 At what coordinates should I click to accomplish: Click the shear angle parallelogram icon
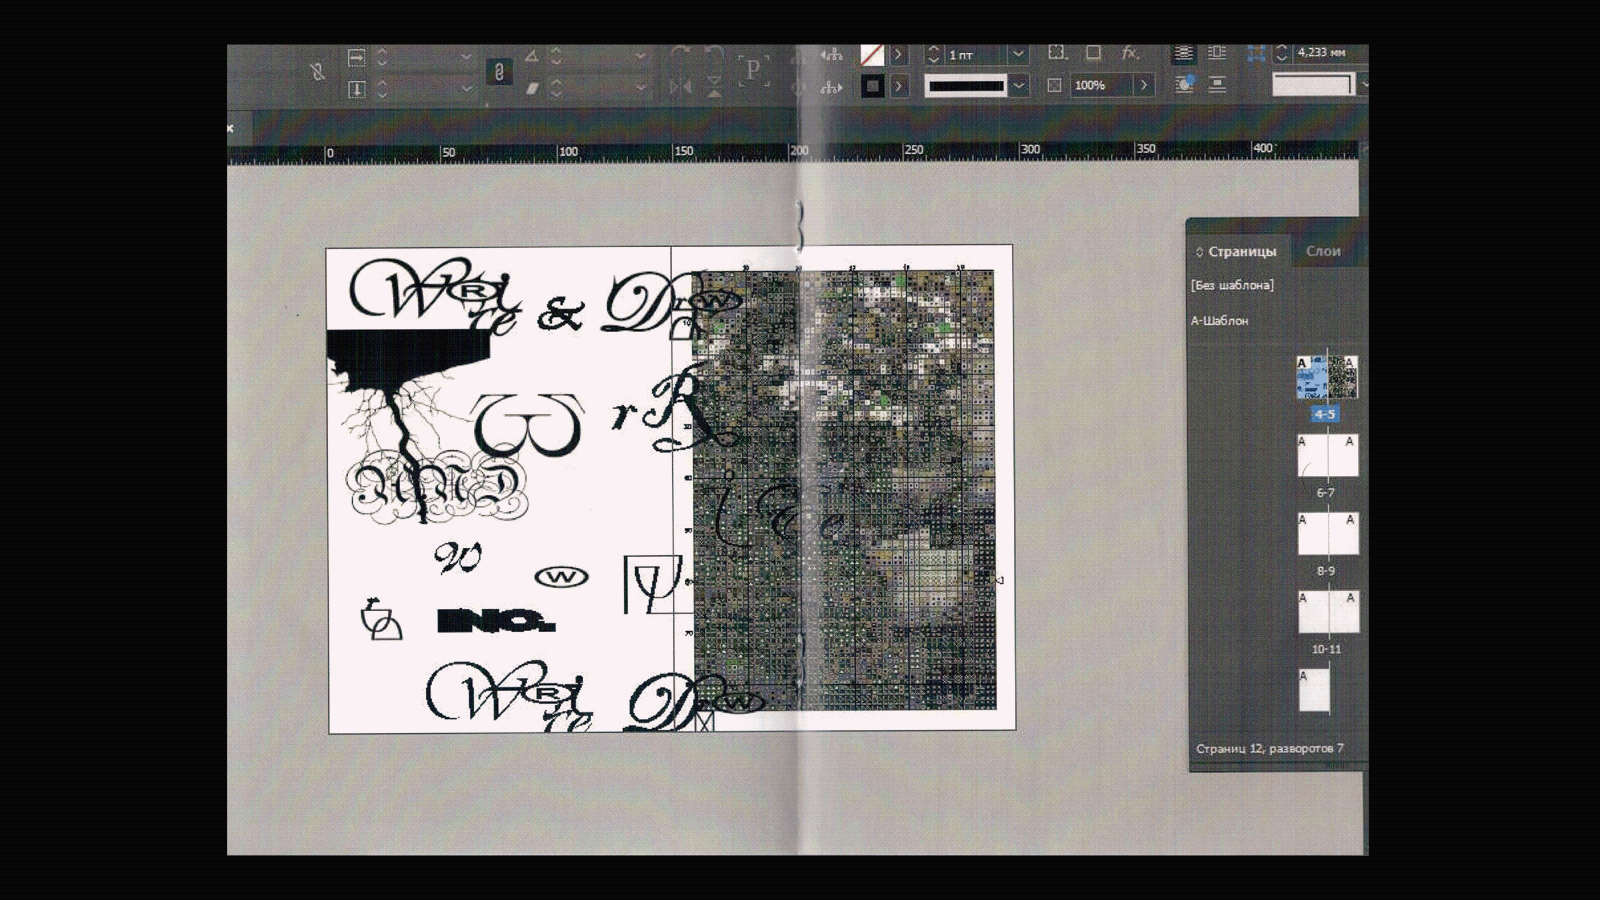coord(532,88)
